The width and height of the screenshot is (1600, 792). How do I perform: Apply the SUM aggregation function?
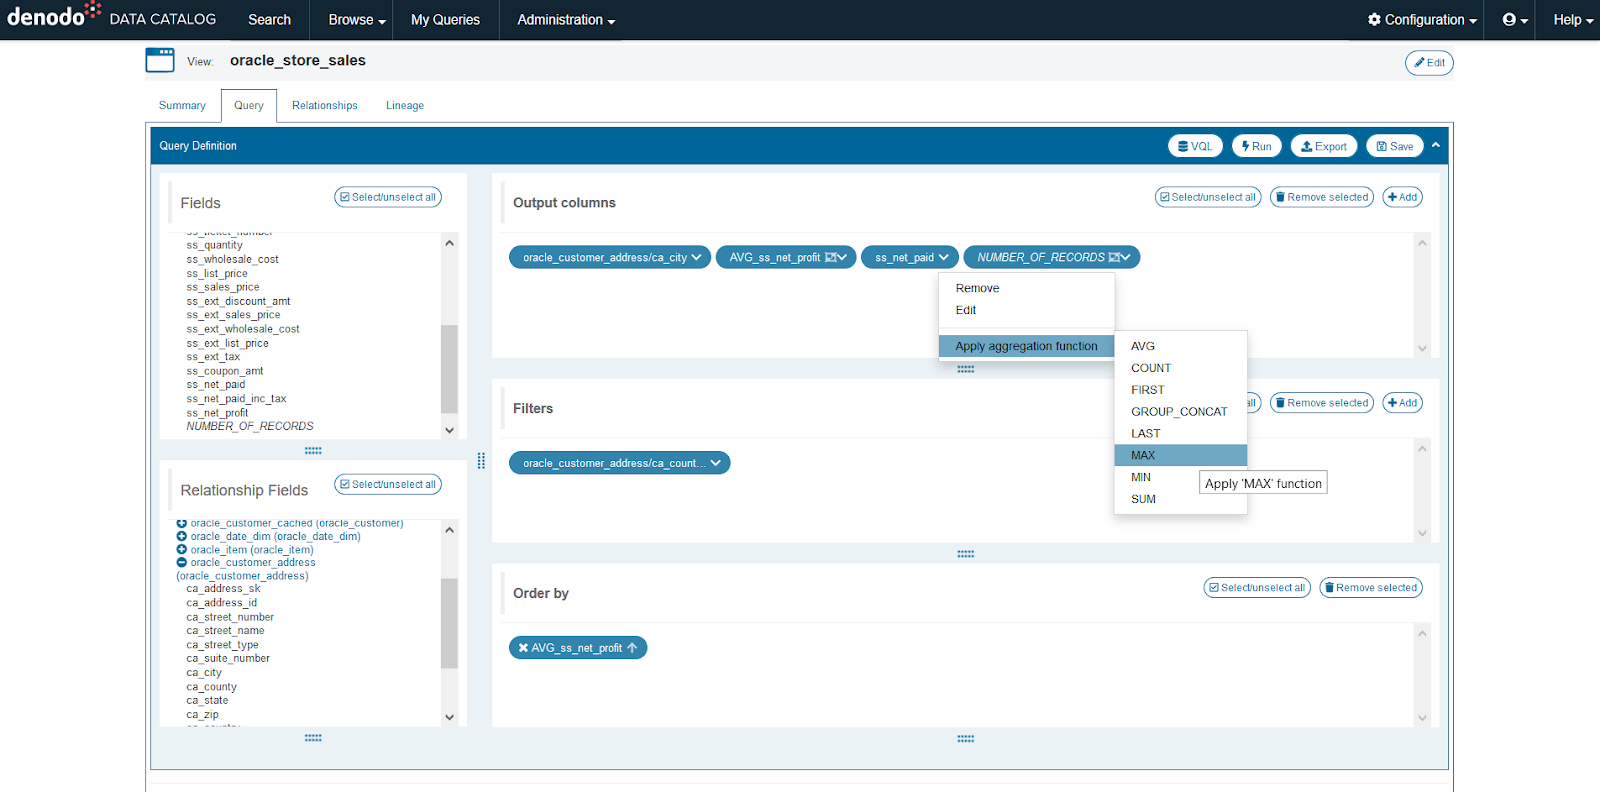click(1181, 499)
